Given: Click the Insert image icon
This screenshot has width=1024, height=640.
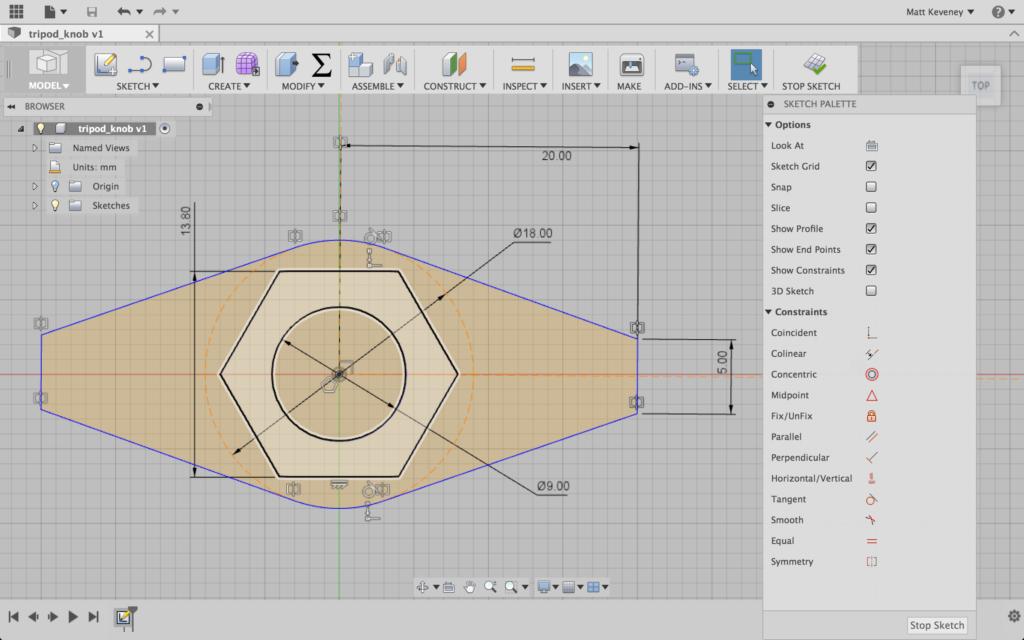Looking at the screenshot, I should (580, 65).
